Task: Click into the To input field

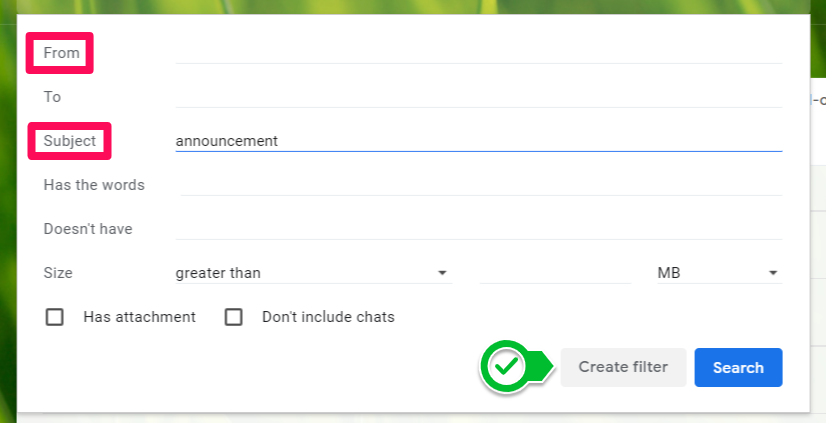Action: coord(478,97)
